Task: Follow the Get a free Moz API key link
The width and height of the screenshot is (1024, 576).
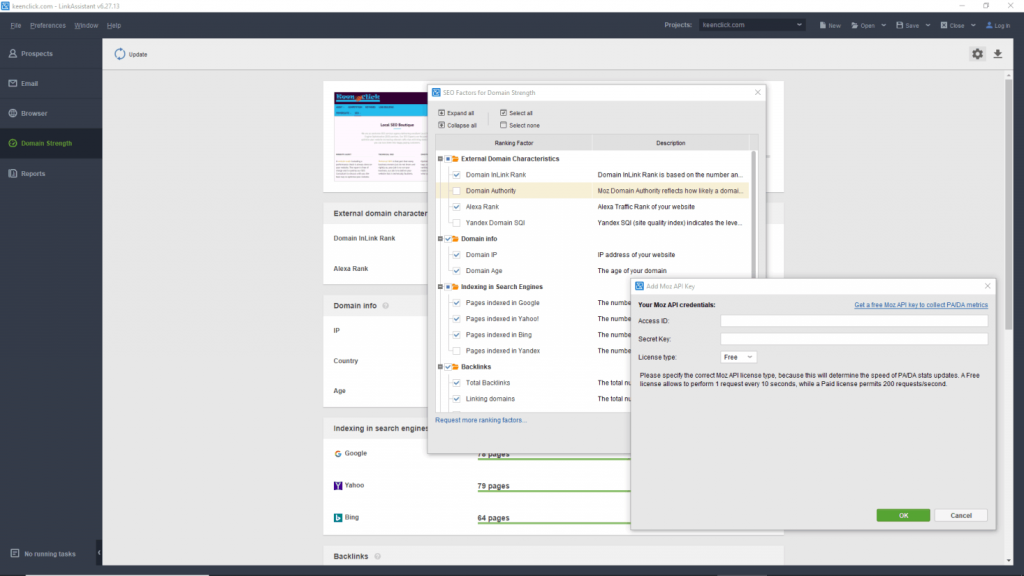Action: [x=921, y=305]
